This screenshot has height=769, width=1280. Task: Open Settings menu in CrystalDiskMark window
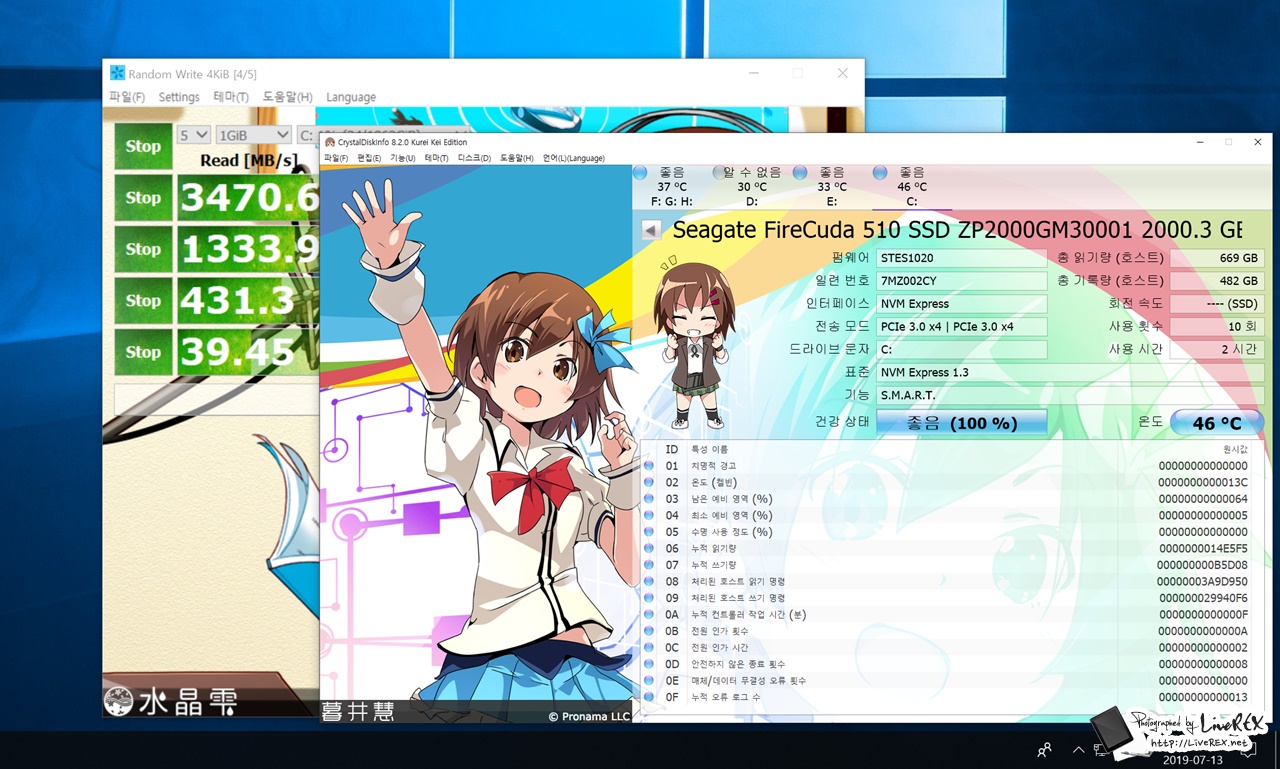coord(179,97)
